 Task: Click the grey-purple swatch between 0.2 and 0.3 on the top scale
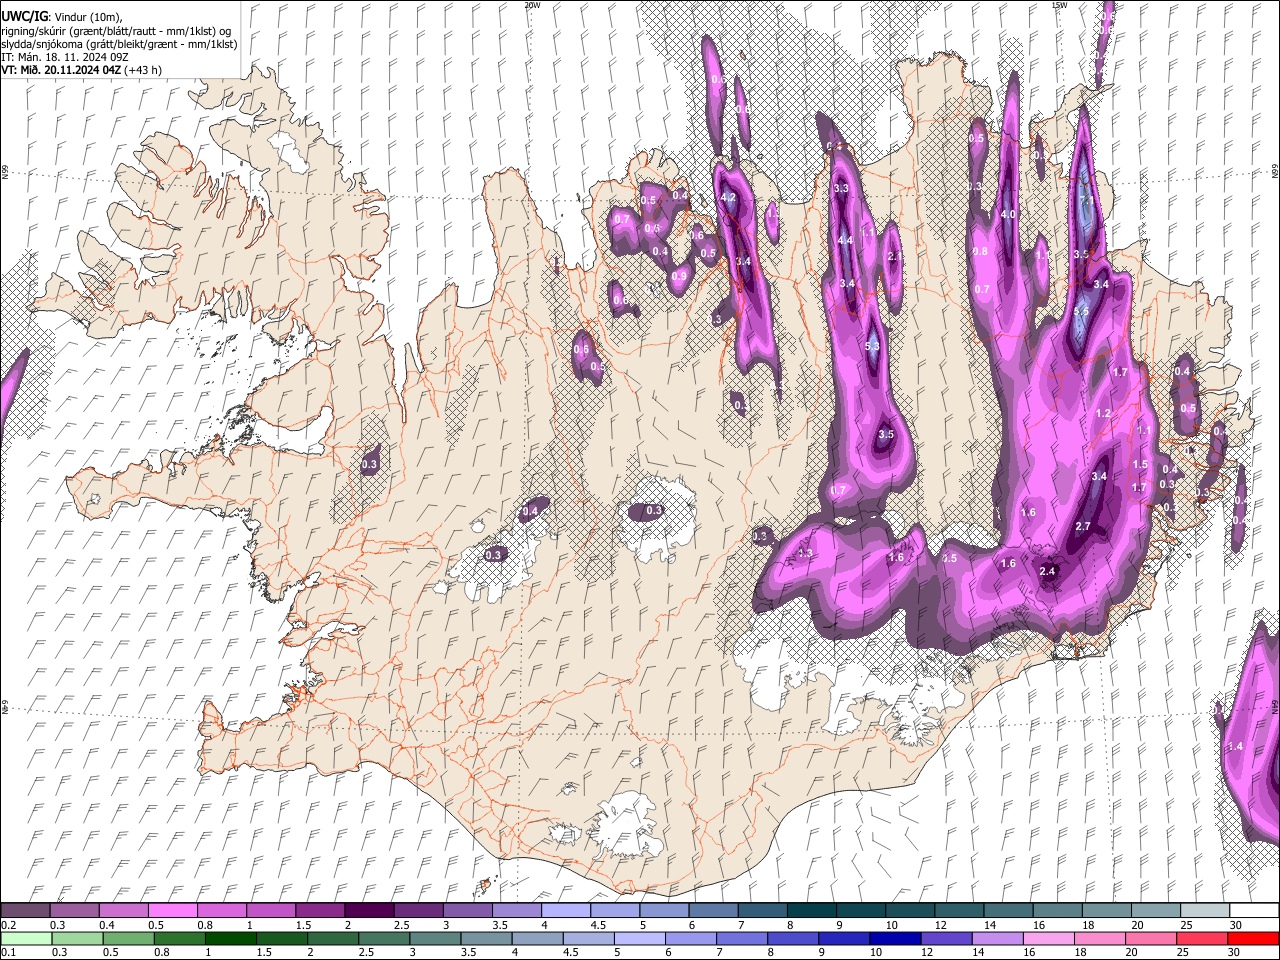[x=25, y=910]
